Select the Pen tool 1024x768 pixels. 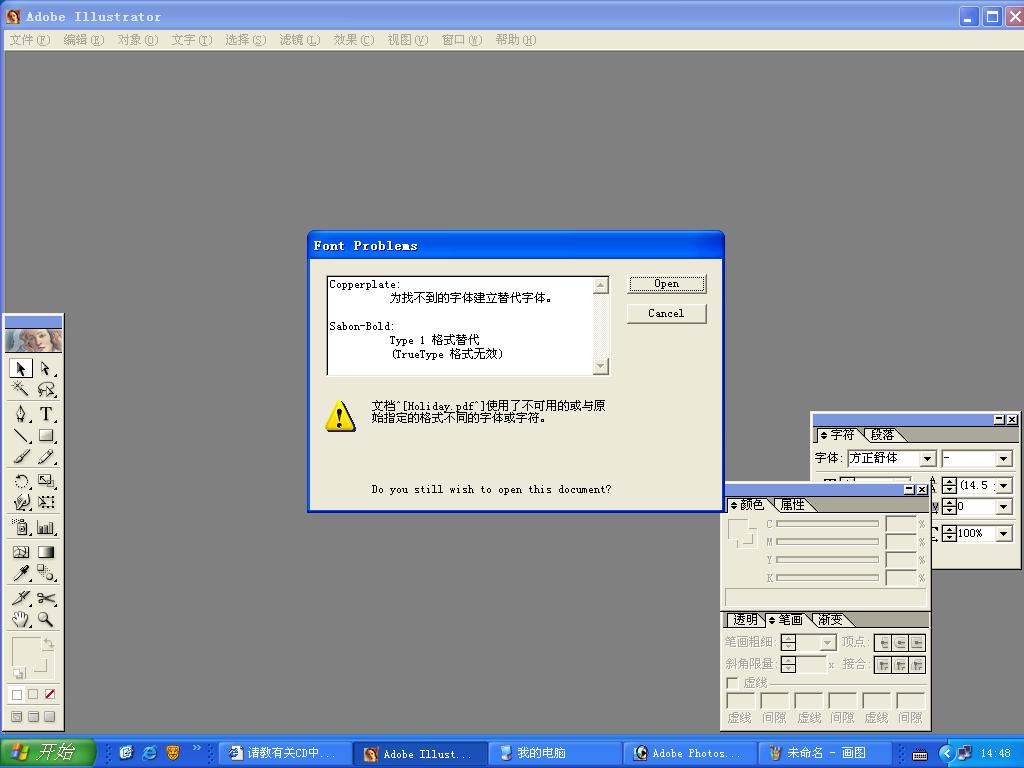tap(21, 414)
